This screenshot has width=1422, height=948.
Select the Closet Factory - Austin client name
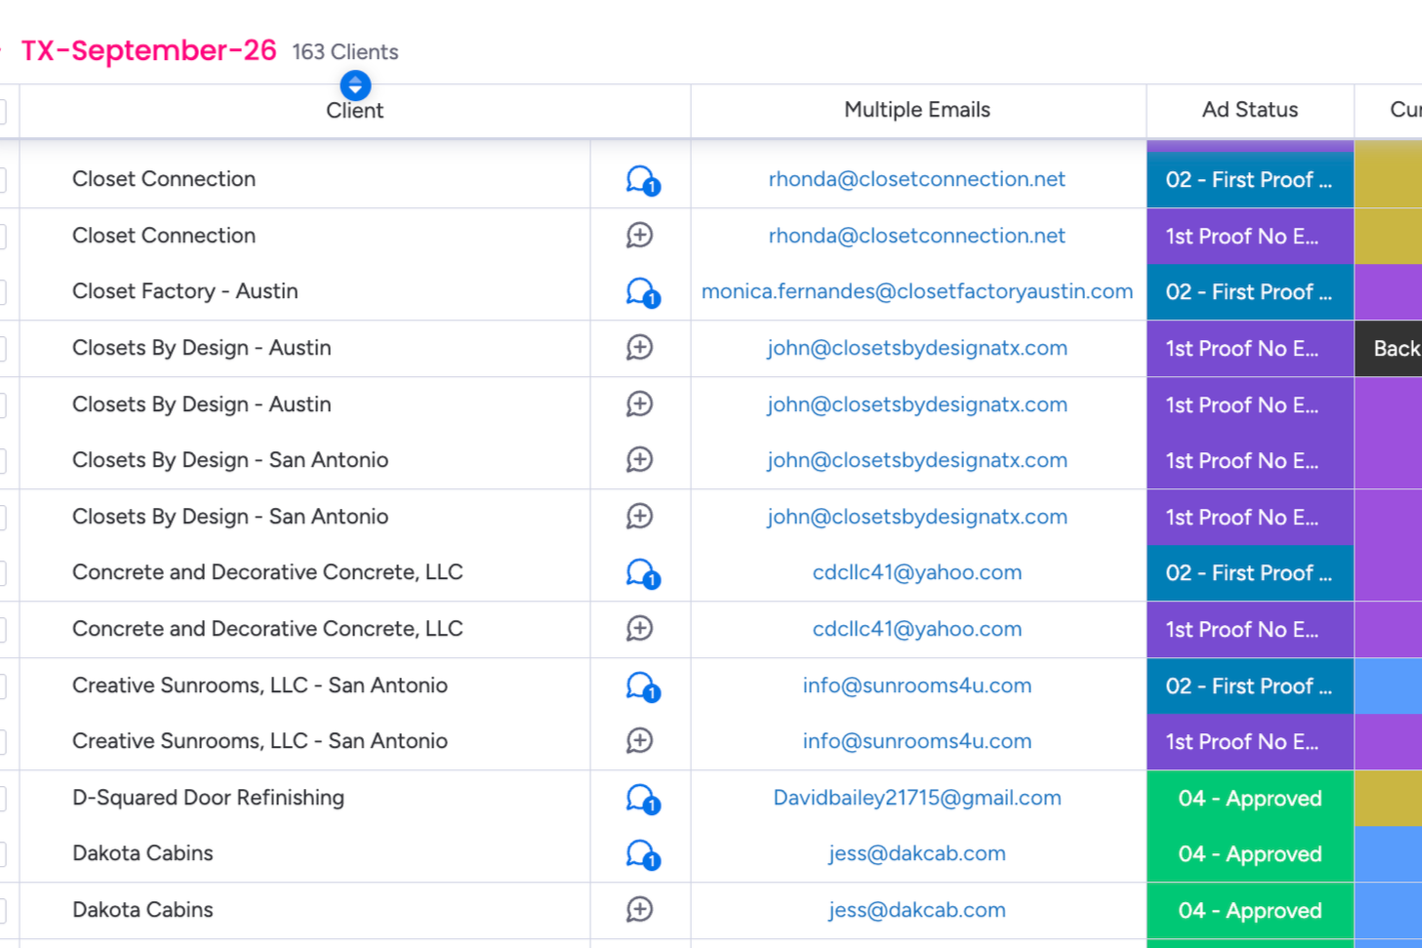pyautogui.click(x=185, y=291)
